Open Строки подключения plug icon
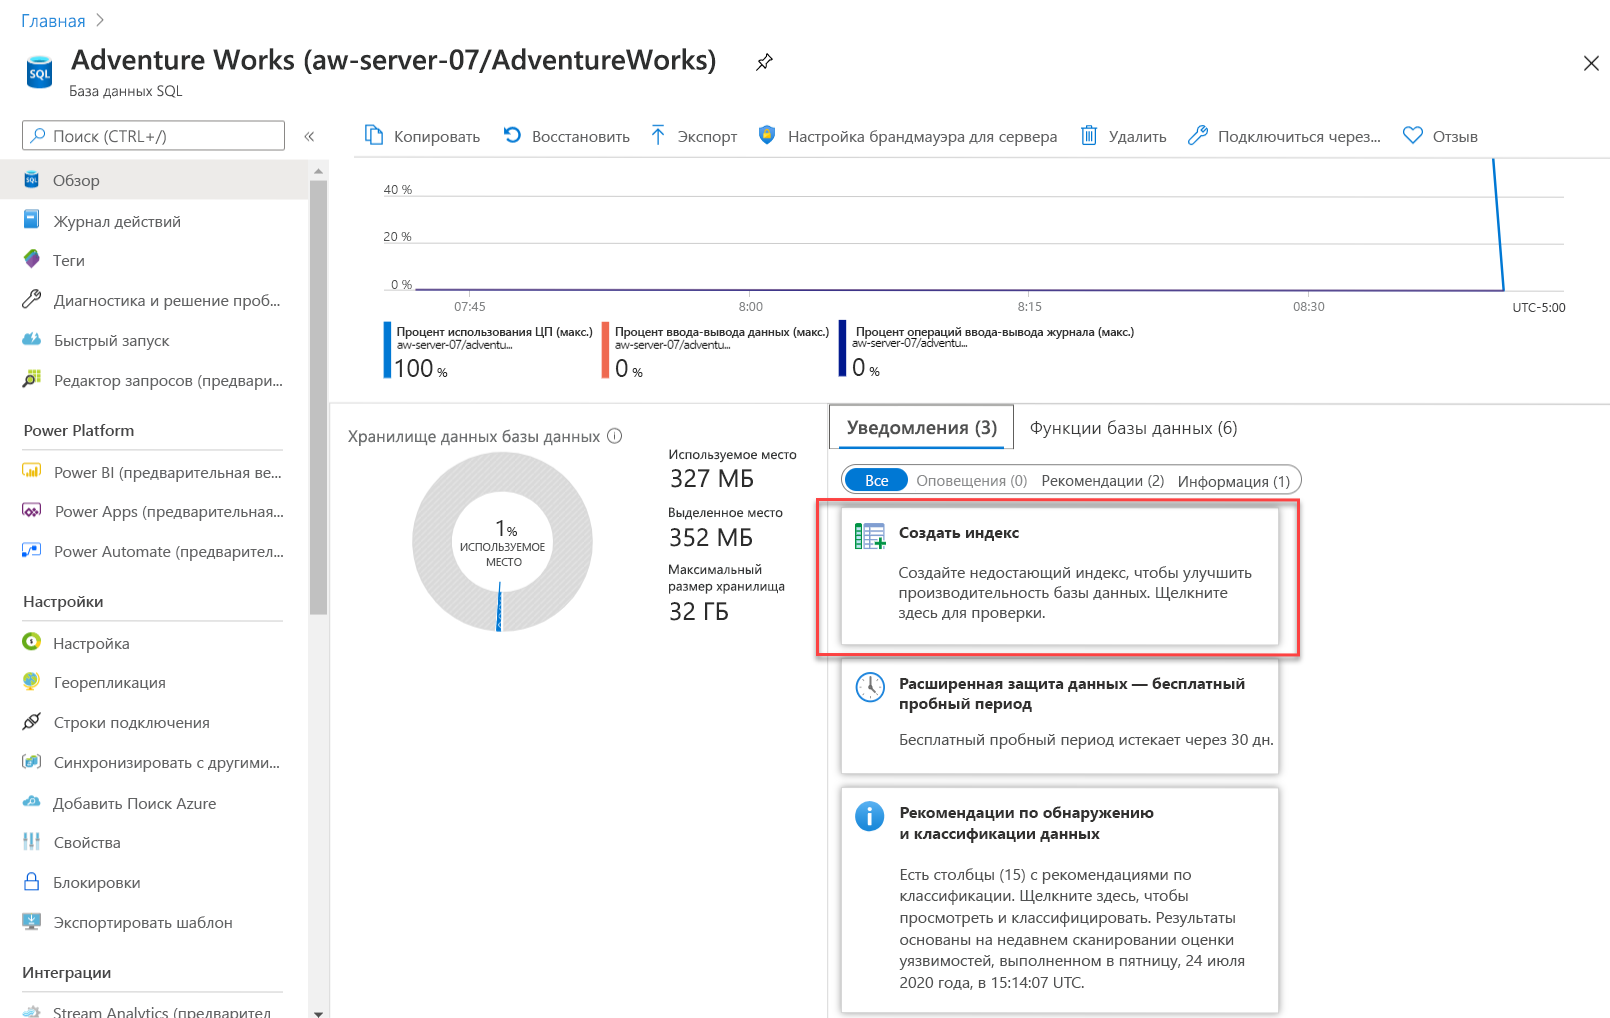 click(32, 721)
